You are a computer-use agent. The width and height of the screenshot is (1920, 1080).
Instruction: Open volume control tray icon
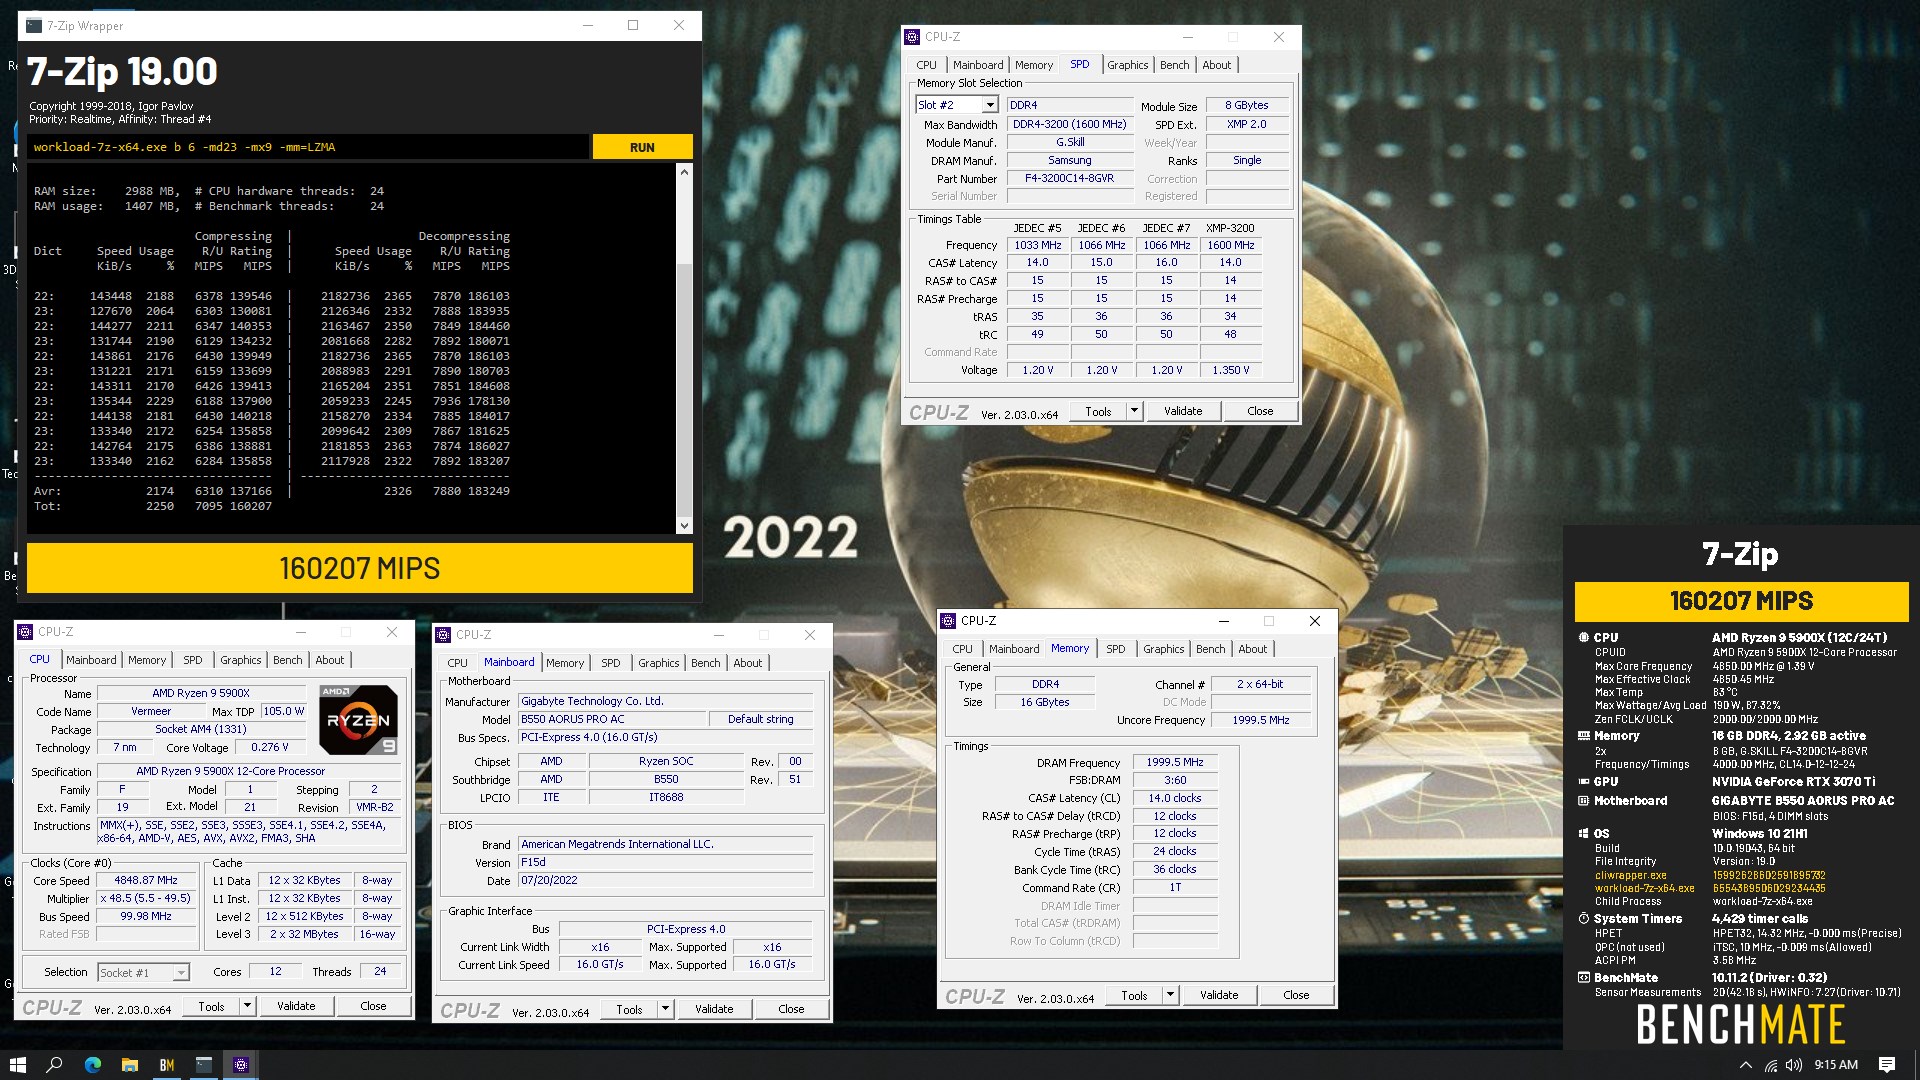click(1794, 1065)
